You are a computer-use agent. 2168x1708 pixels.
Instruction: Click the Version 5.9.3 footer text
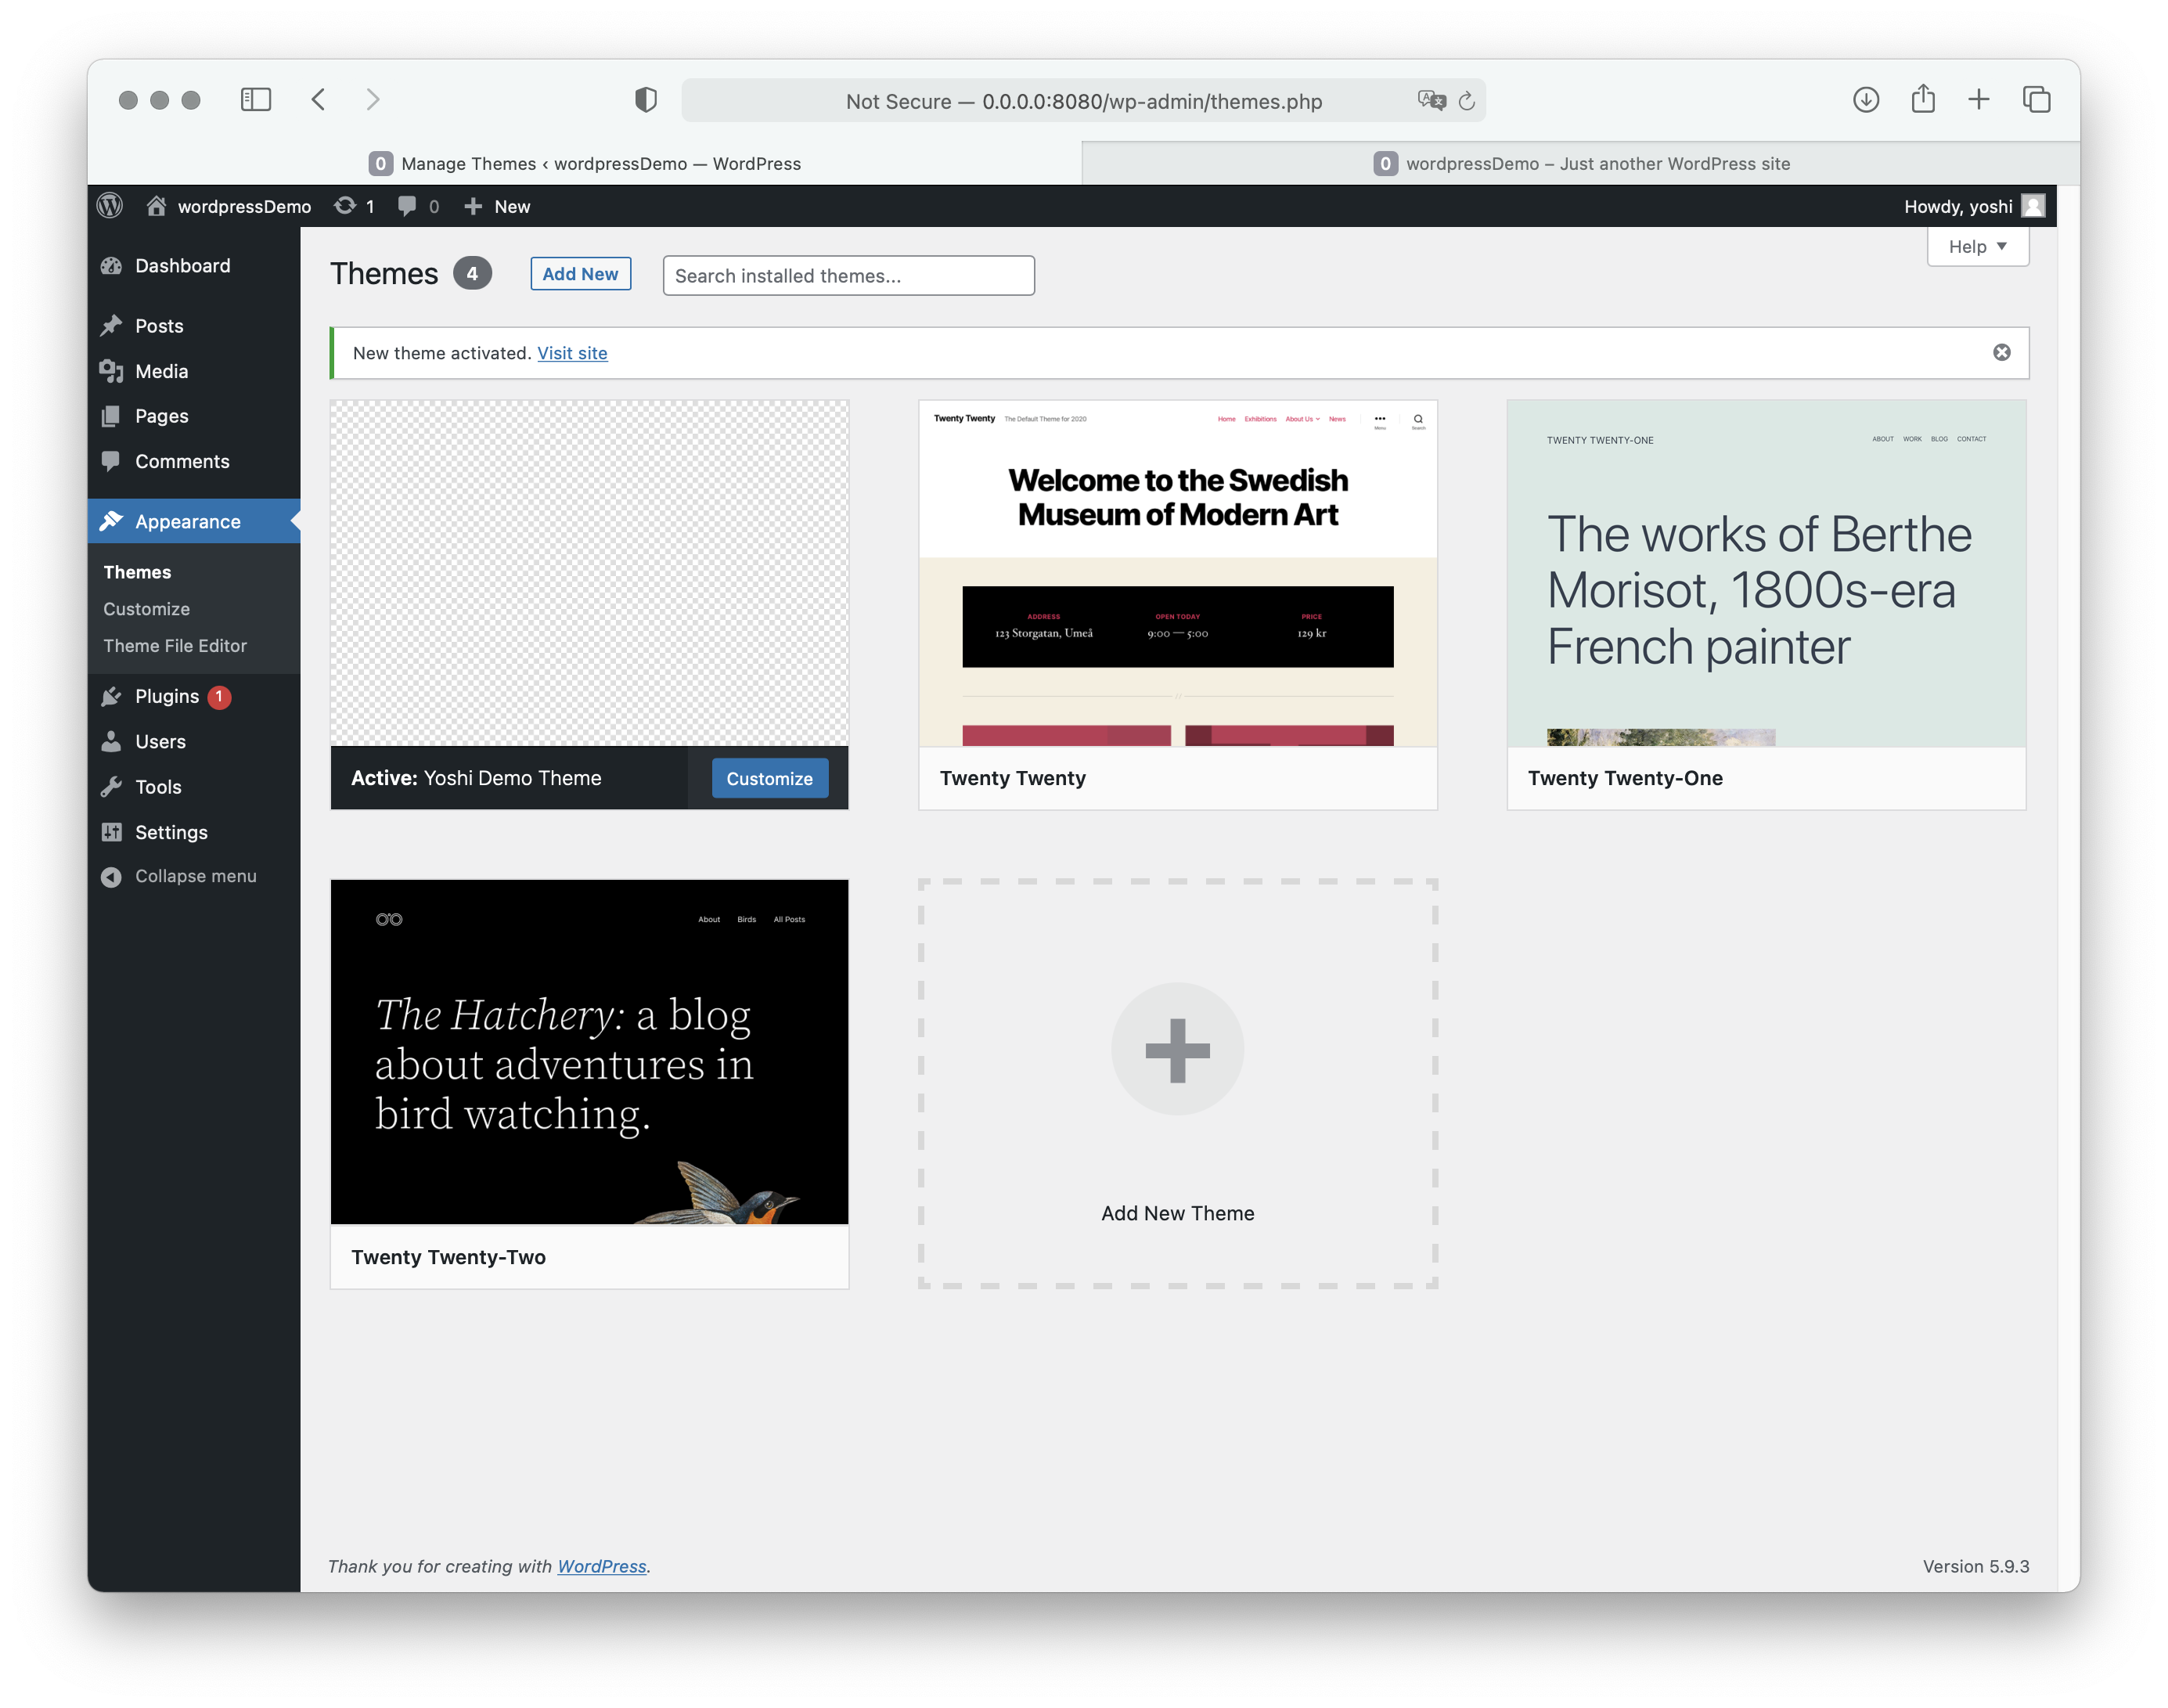1975,1566
